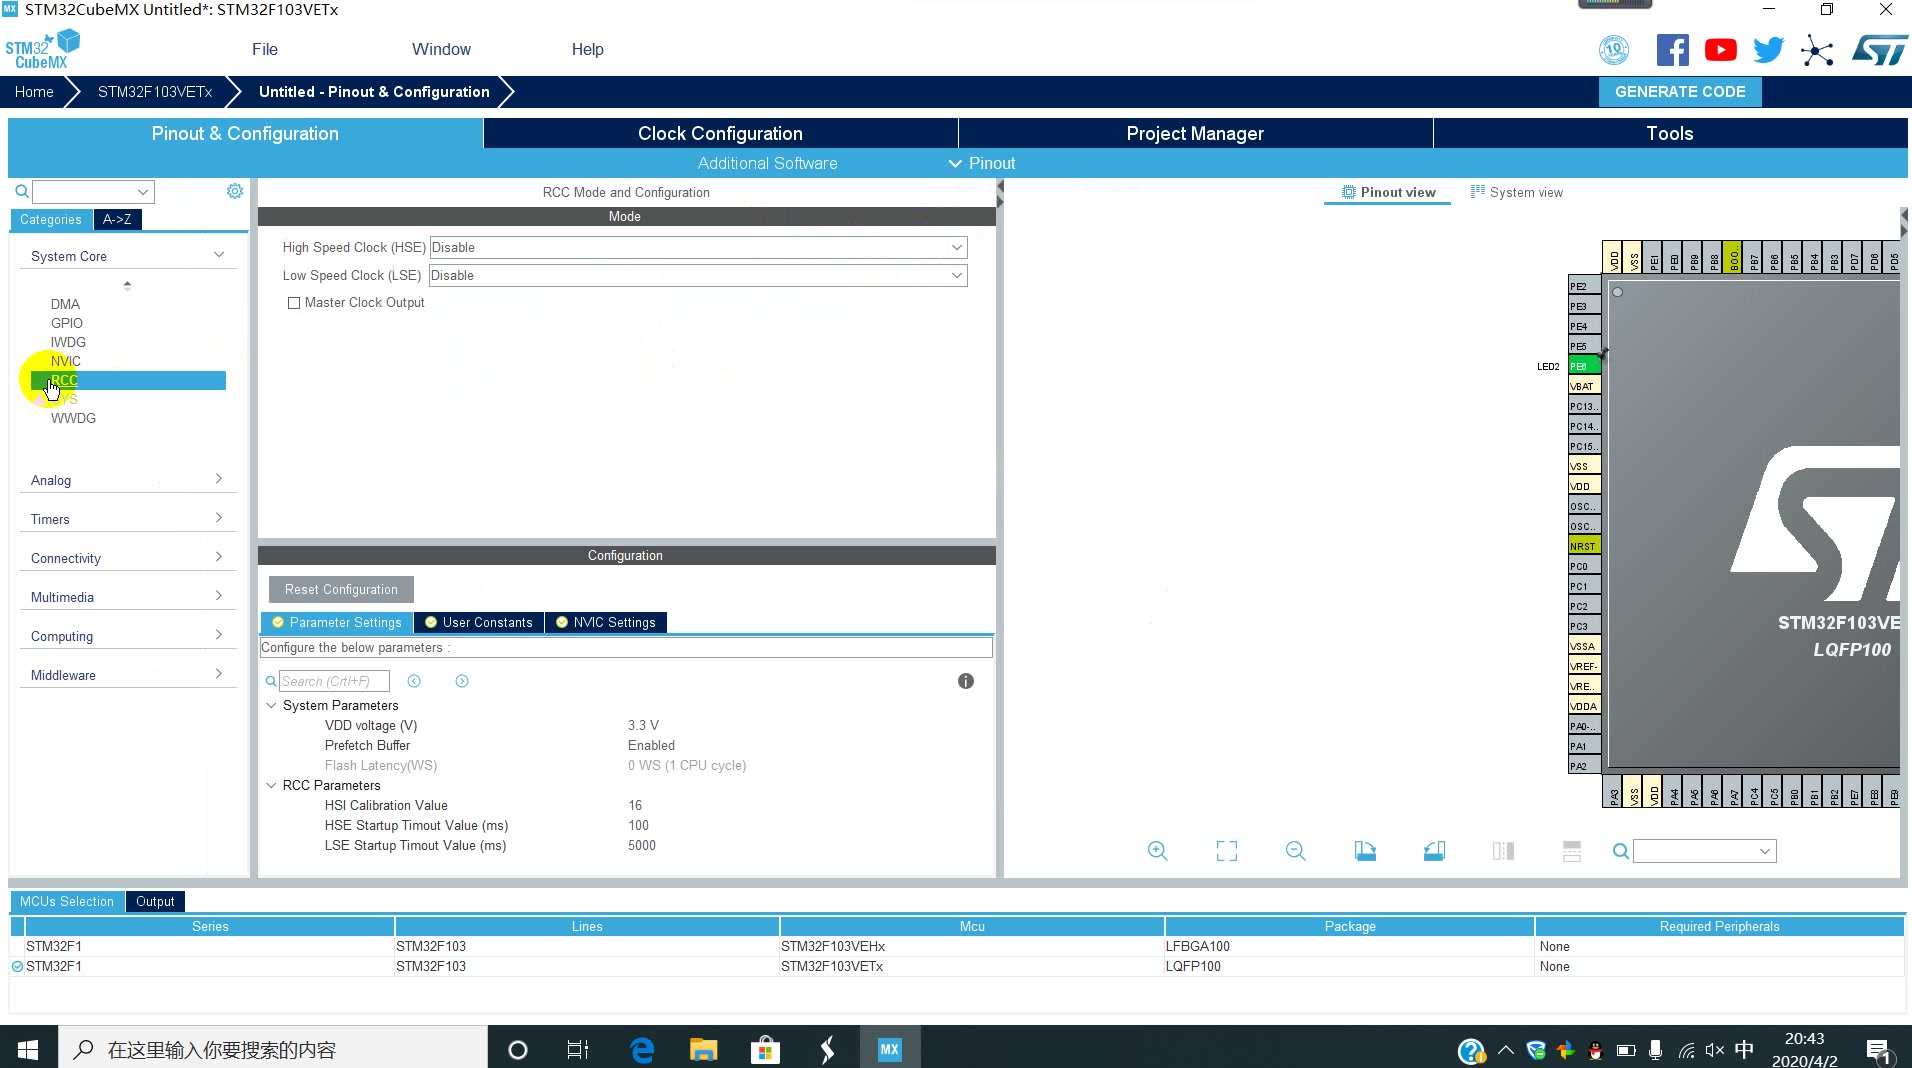Viewport: 1912px width, 1068px height.
Task: Open Task View on the taskbar
Action: (x=578, y=1050)
